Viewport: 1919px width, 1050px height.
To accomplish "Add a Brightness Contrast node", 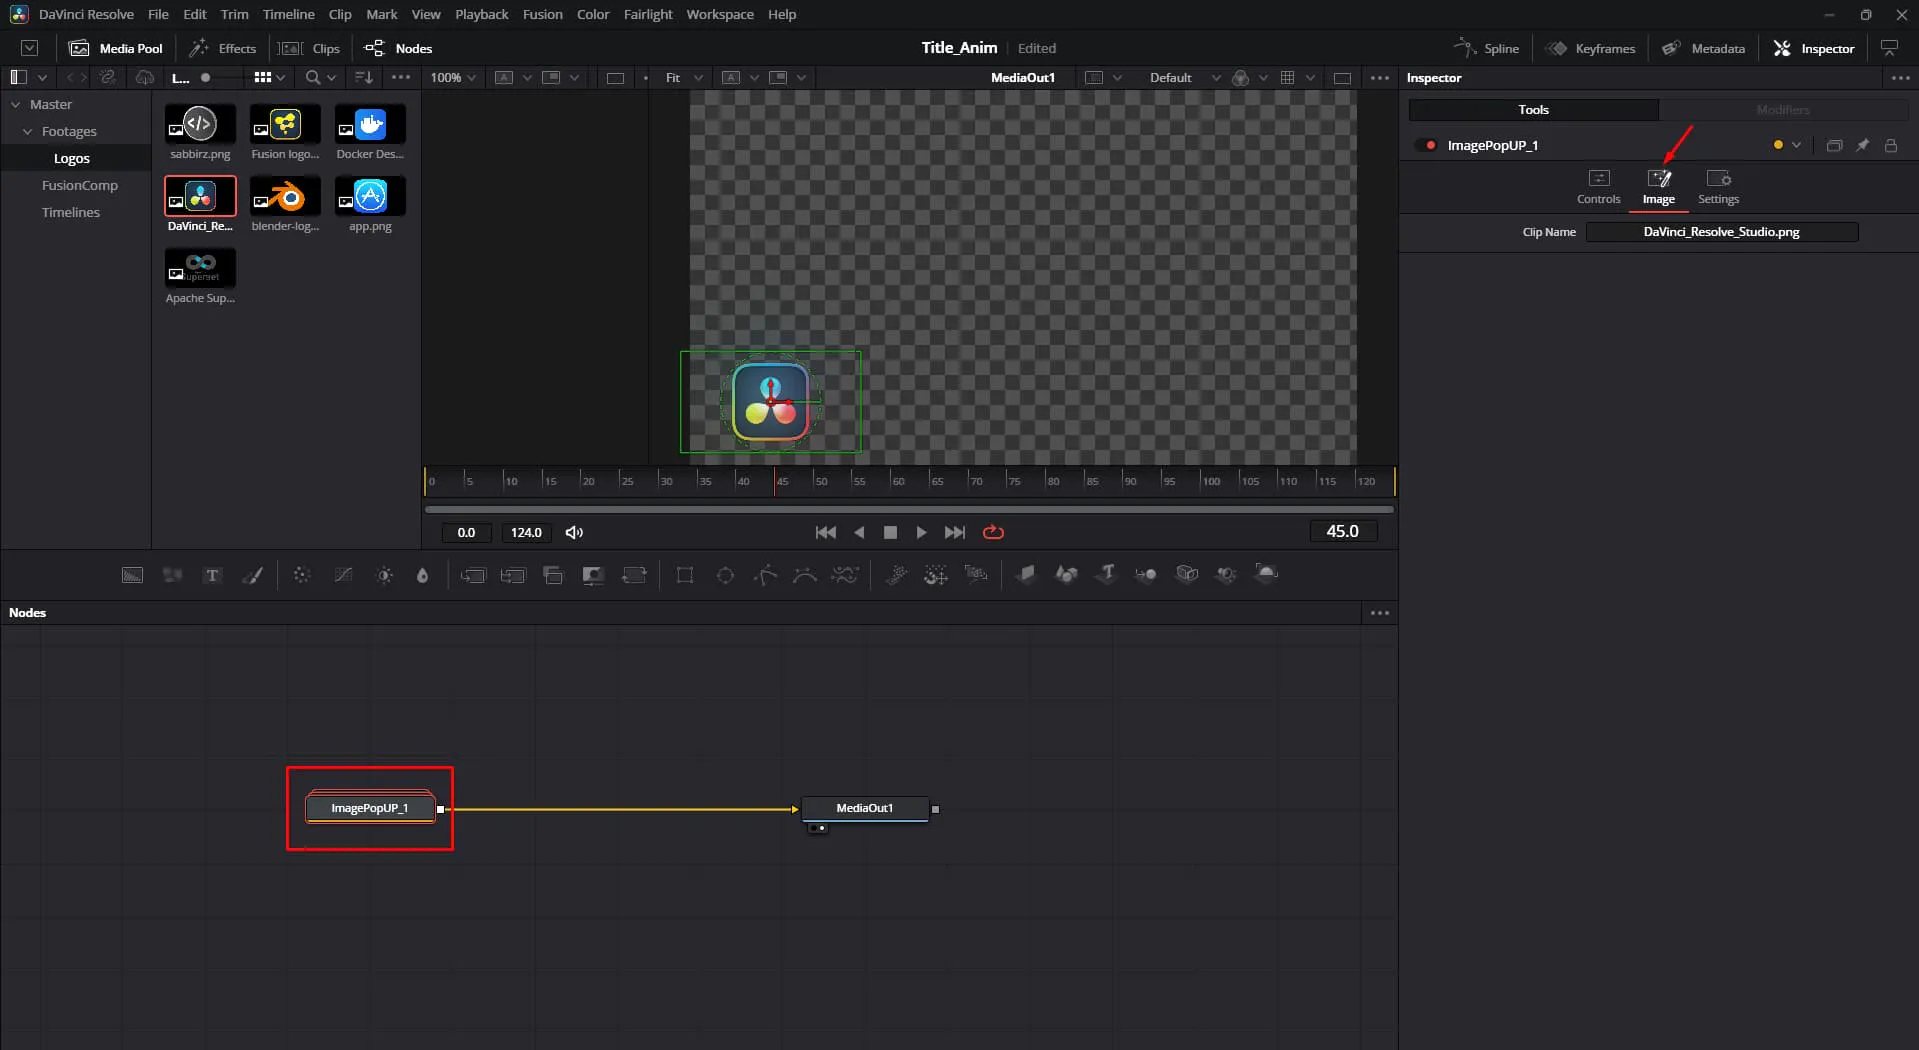I will coord(385,575).
